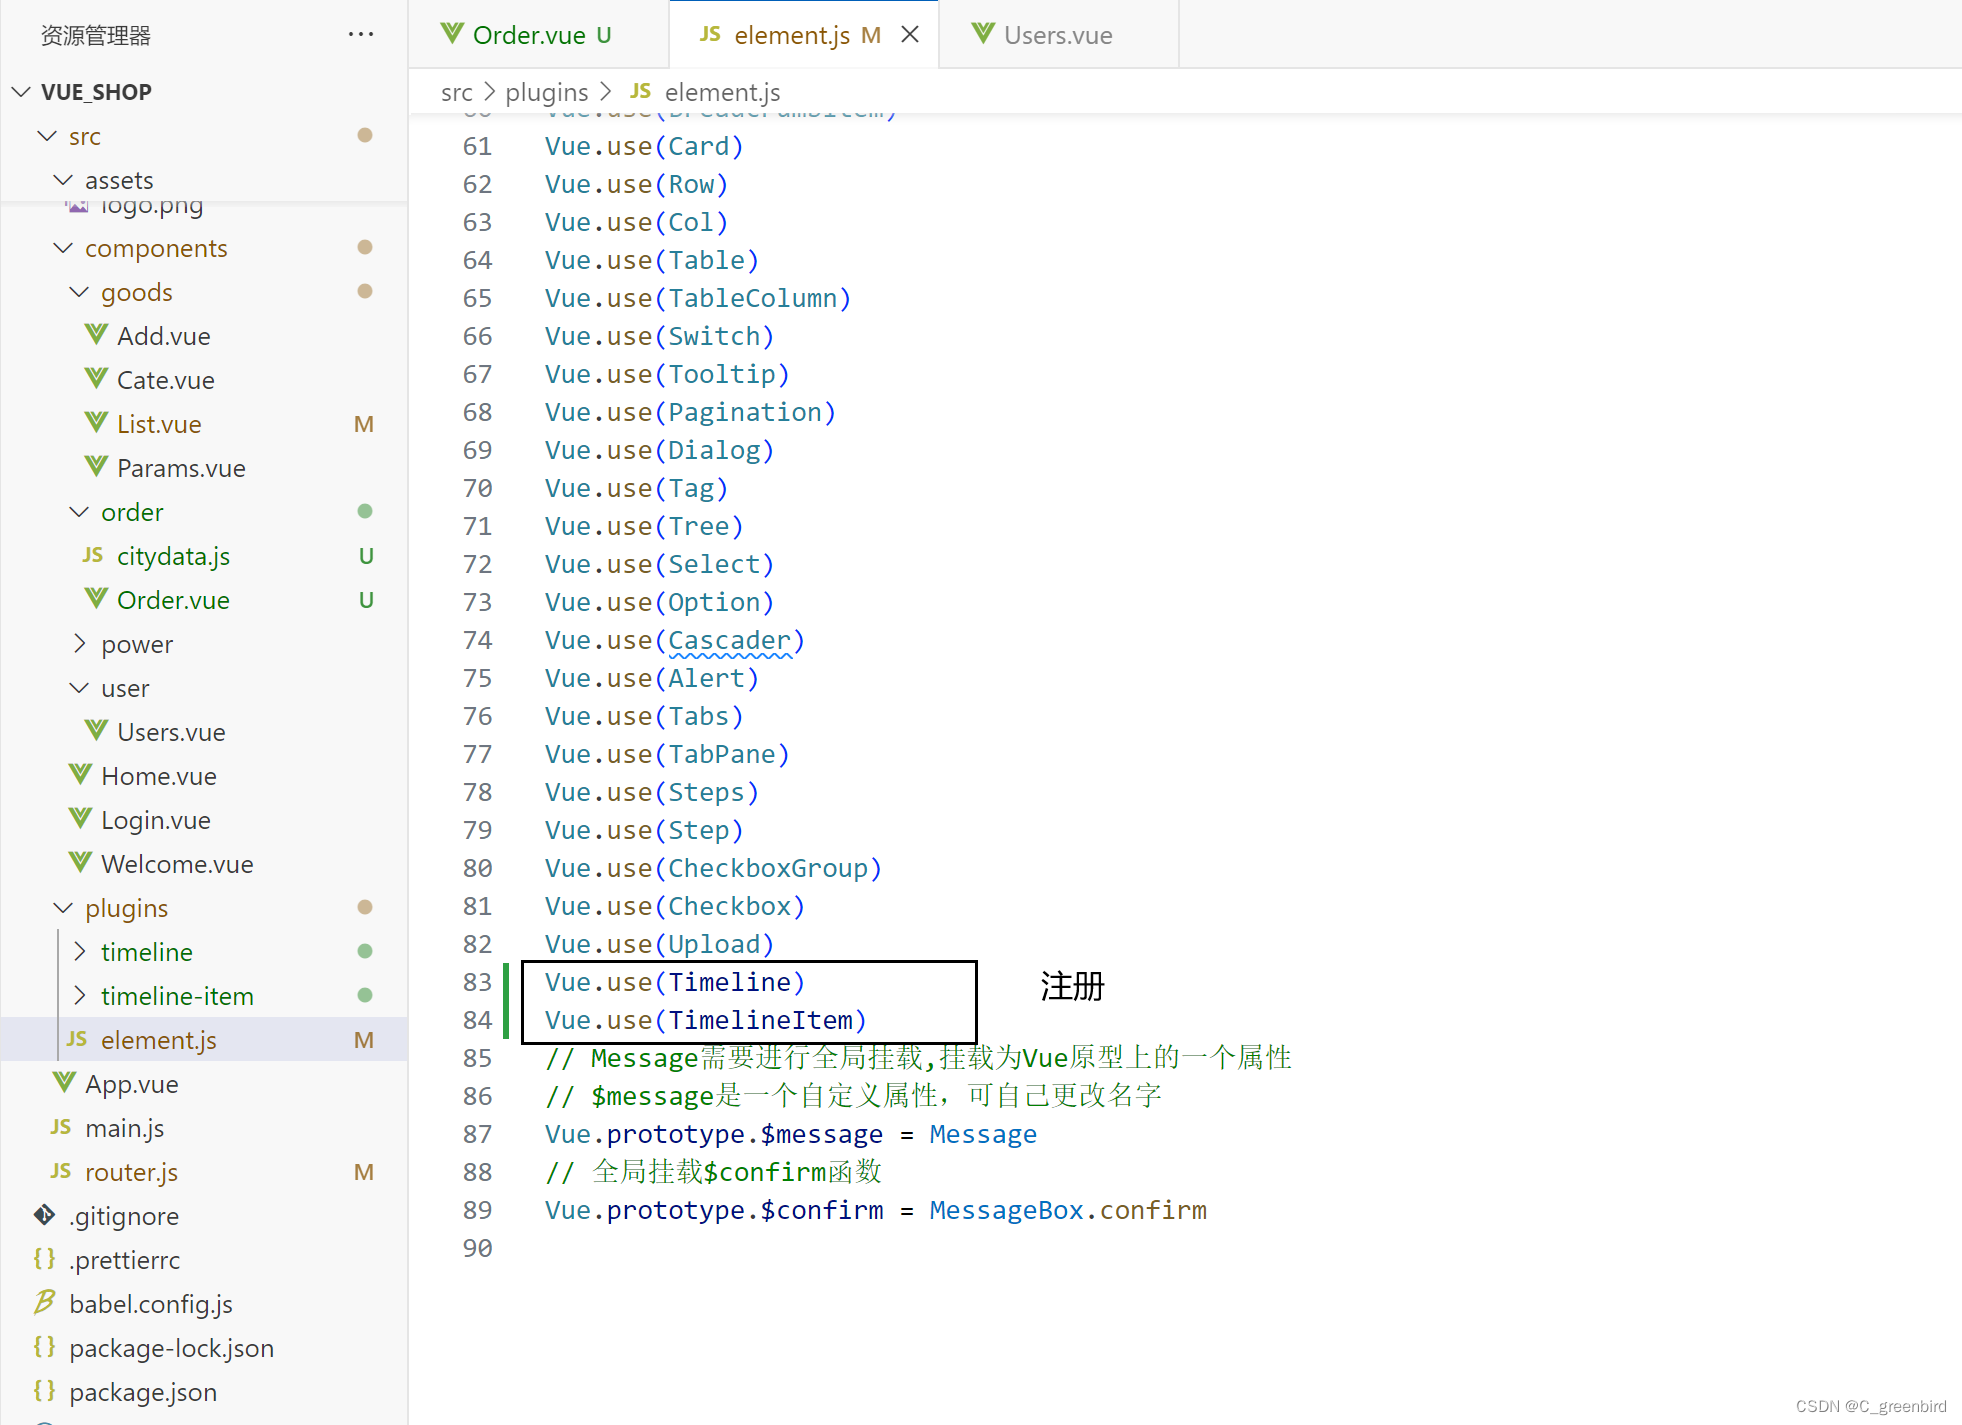The width and height of the screenshot is (1962, 1425).
Task: Open Add.vue via its Vue icon
Action: coord(96,334)
